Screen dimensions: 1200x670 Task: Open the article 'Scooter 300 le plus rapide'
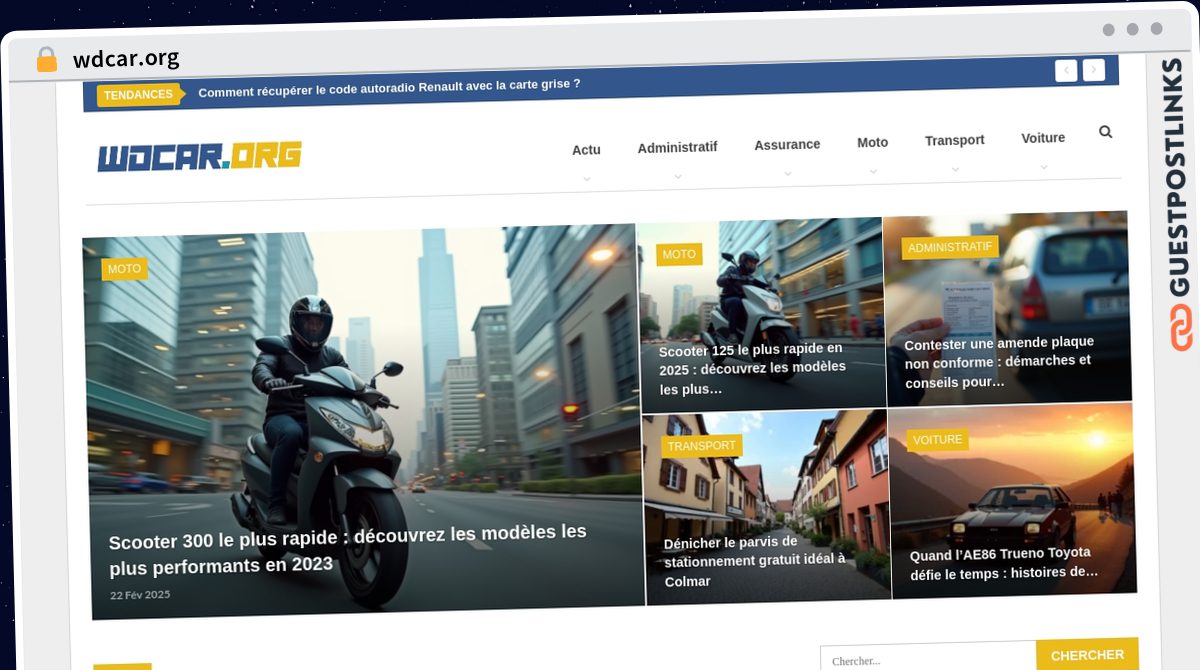coord(347,548)
